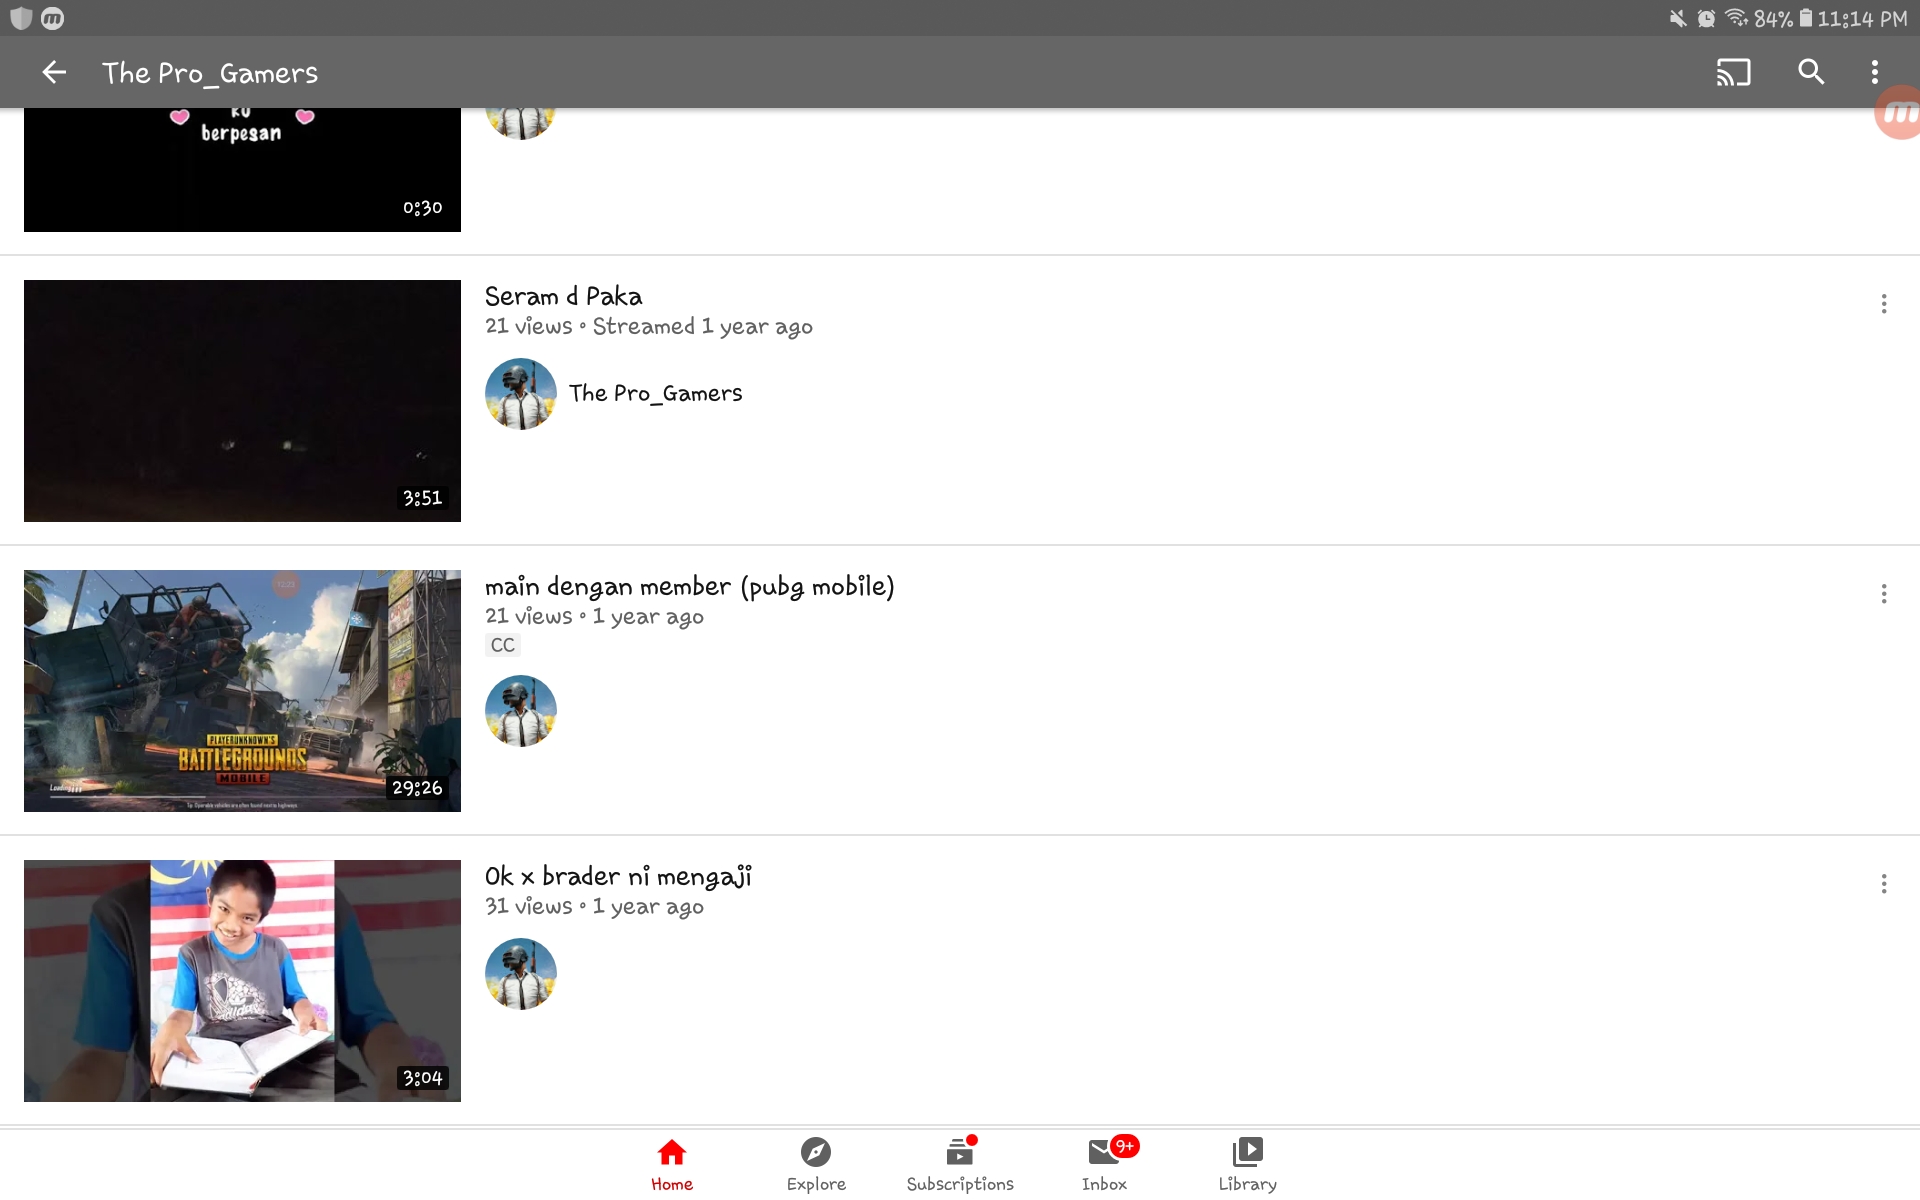
Task: Open the Inbox tab
Action: click(x=1105, y=1165)
